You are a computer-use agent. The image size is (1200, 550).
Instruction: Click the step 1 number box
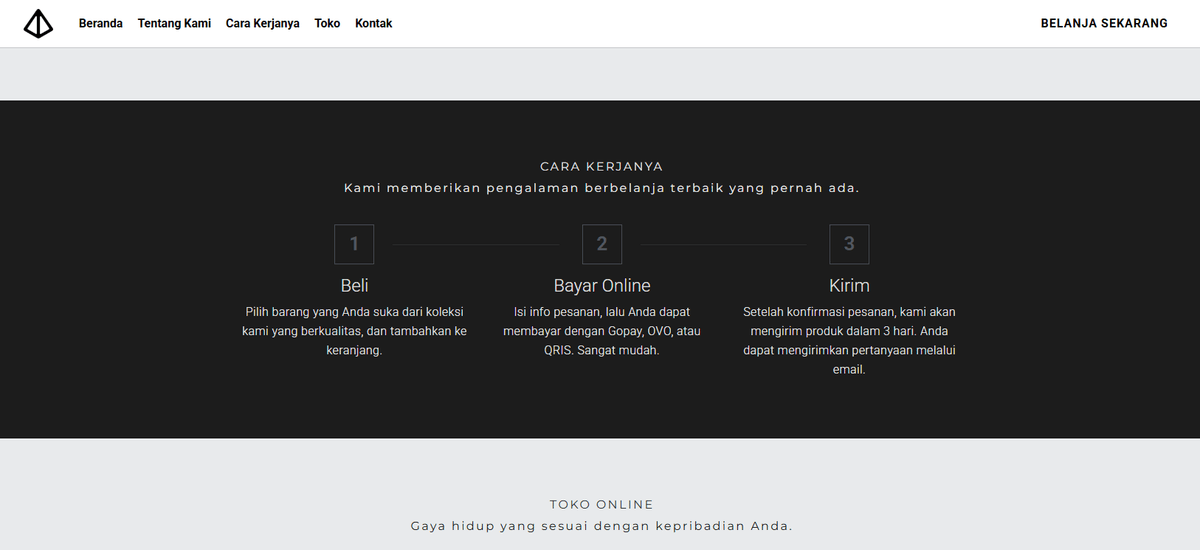(354, 244)
